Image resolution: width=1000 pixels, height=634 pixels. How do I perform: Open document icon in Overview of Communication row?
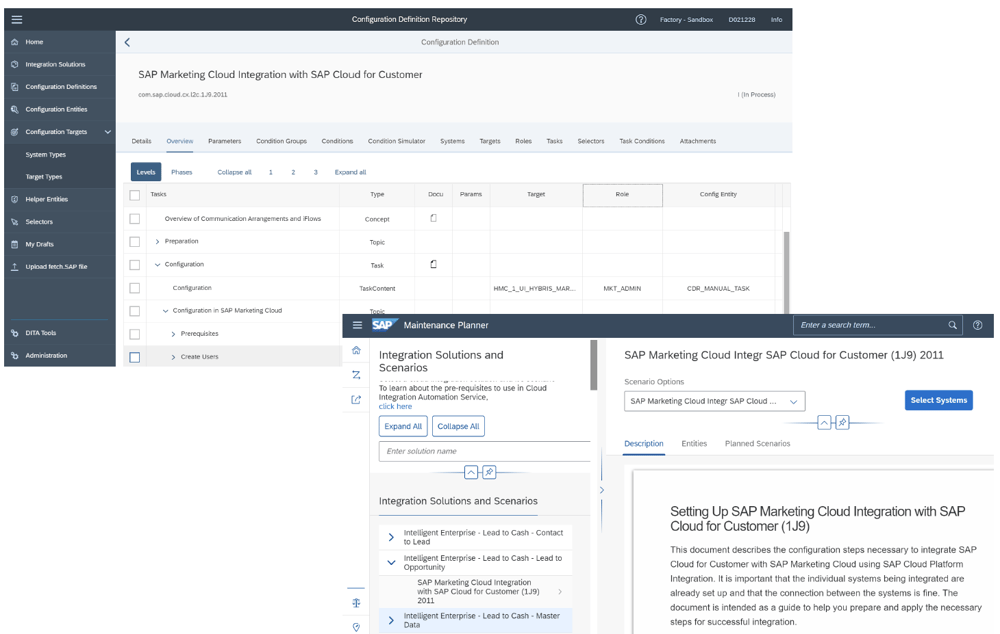tap(434, 218)
